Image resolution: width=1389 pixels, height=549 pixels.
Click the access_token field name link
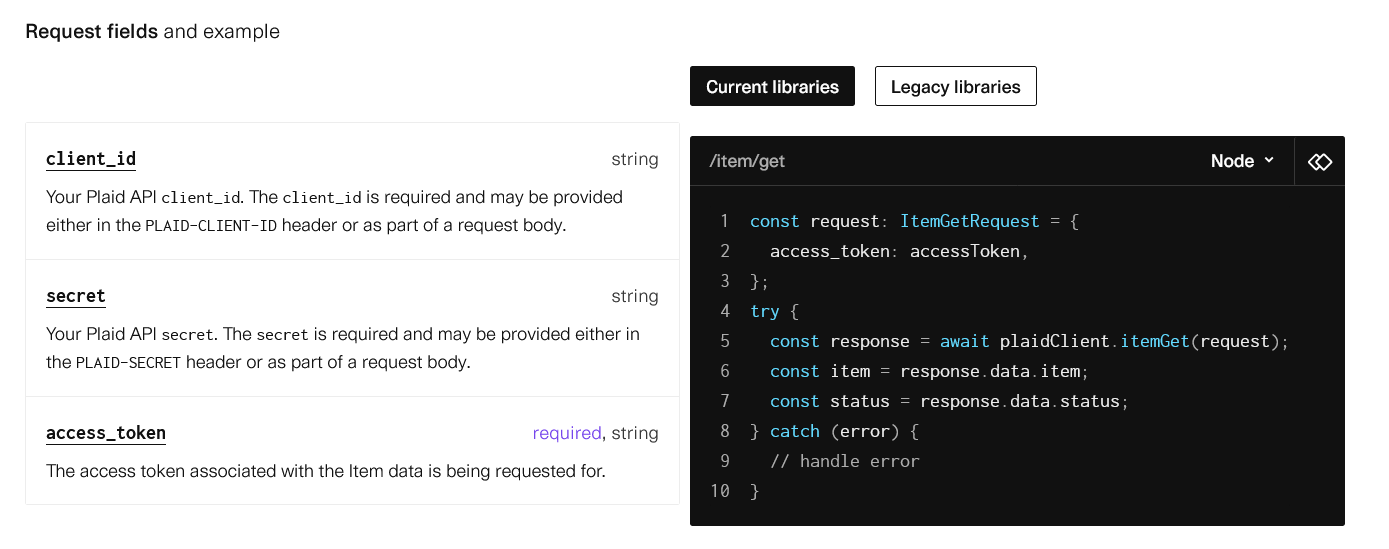106,433
